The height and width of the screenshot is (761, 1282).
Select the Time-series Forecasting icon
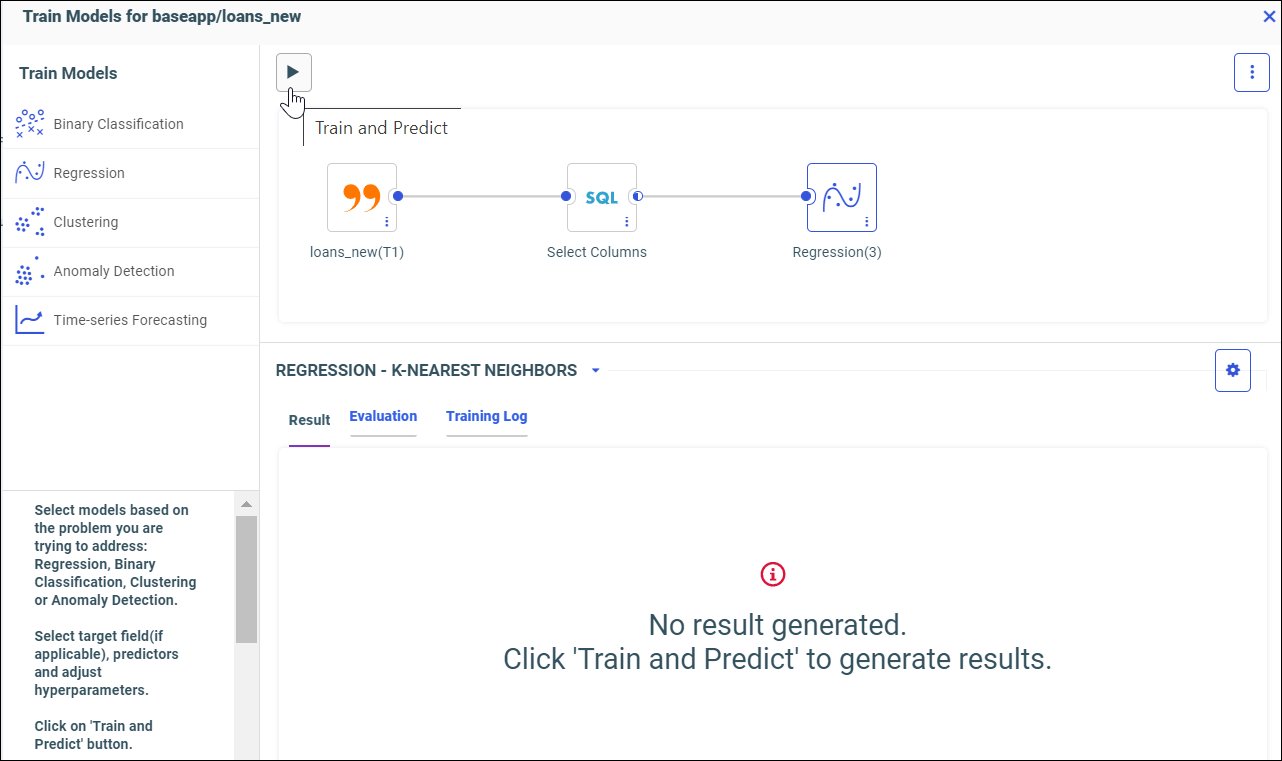30,320
